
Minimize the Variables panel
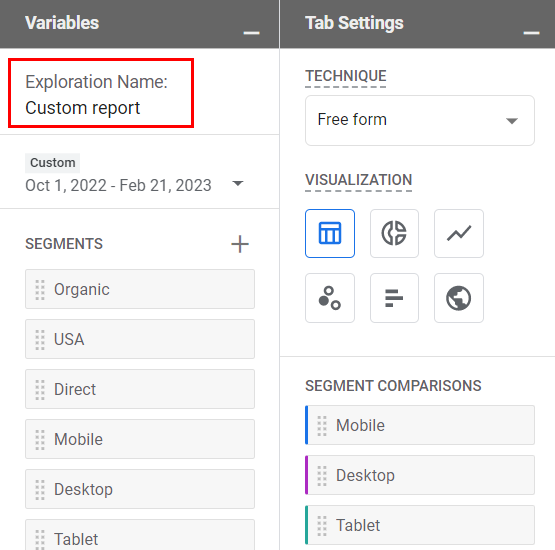pyautogui.click(x=251, y=33)
